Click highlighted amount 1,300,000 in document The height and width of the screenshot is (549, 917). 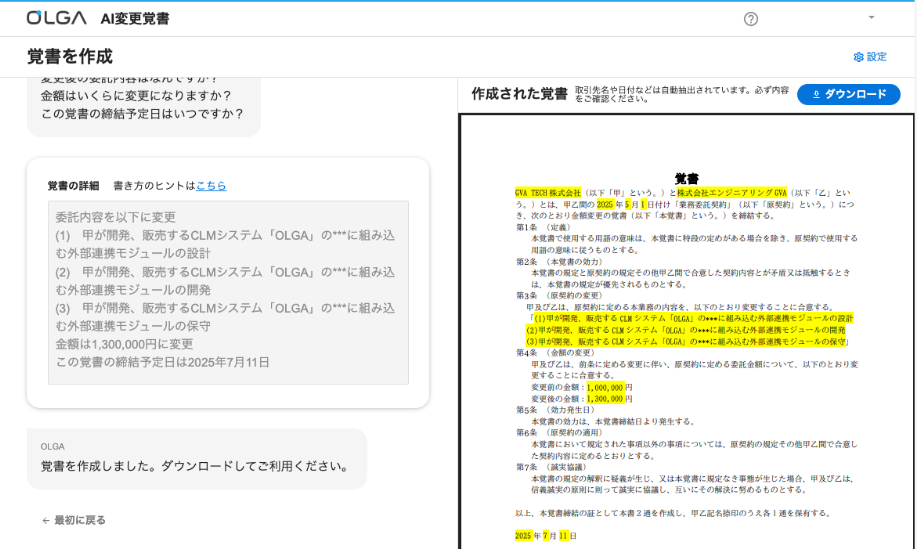click(x=605, y=399)
